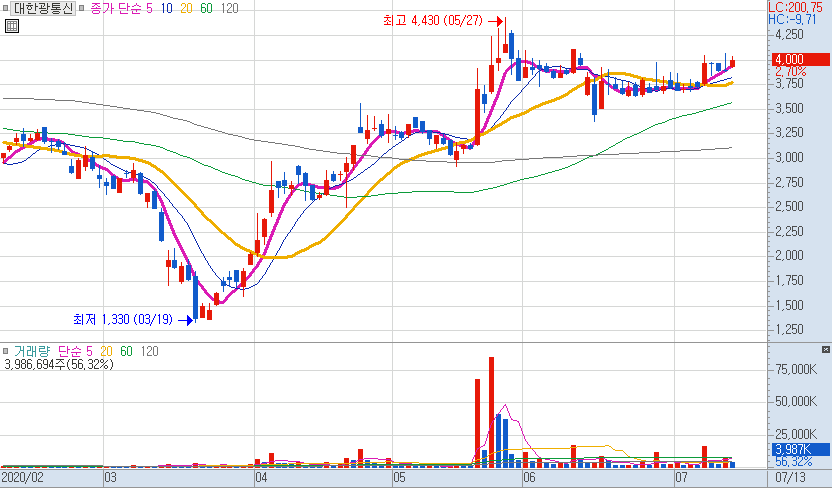Click the LC:200,75 value
This screenshot has height=488, width=832.
(795, 7)
